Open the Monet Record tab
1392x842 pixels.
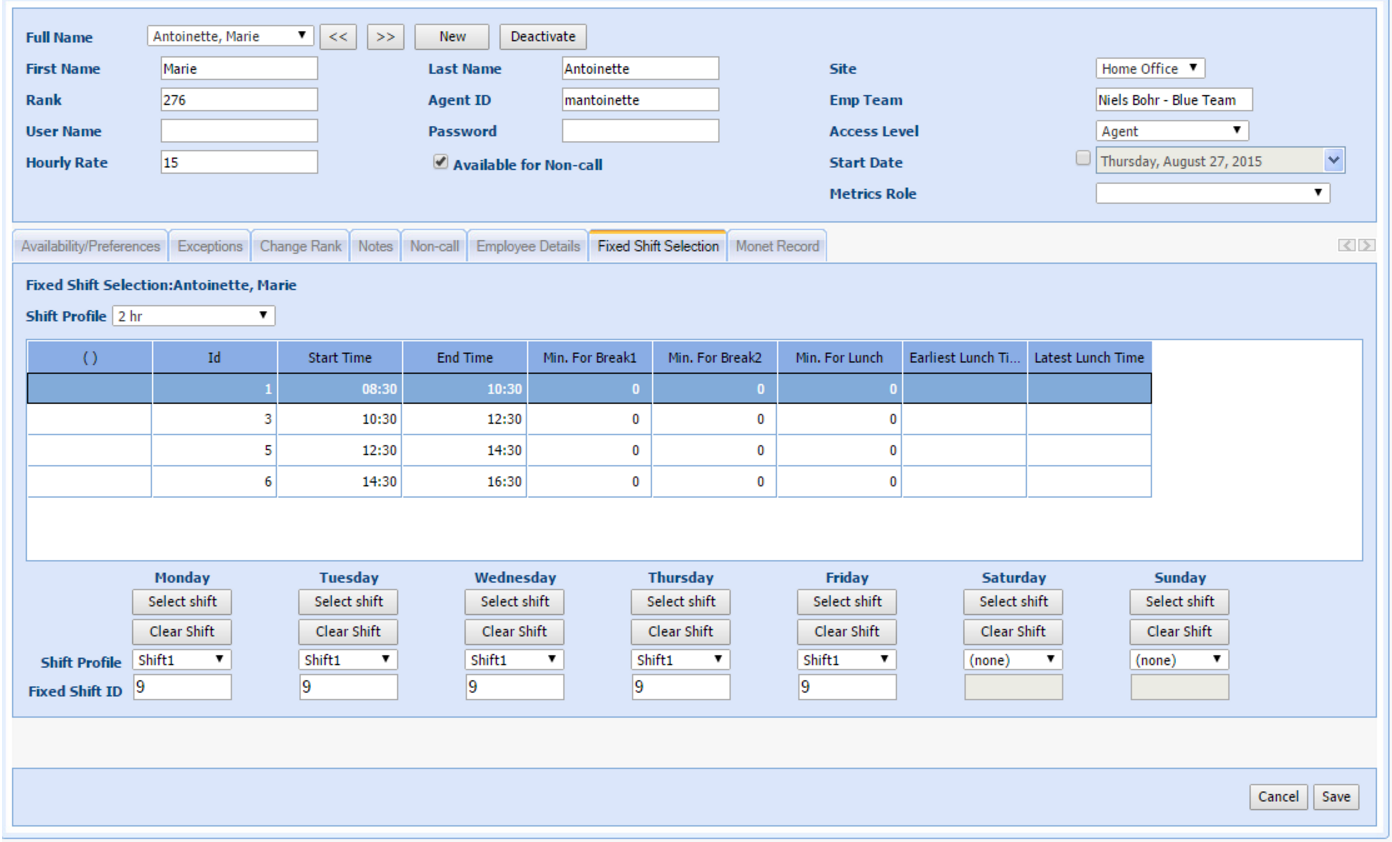777,246
